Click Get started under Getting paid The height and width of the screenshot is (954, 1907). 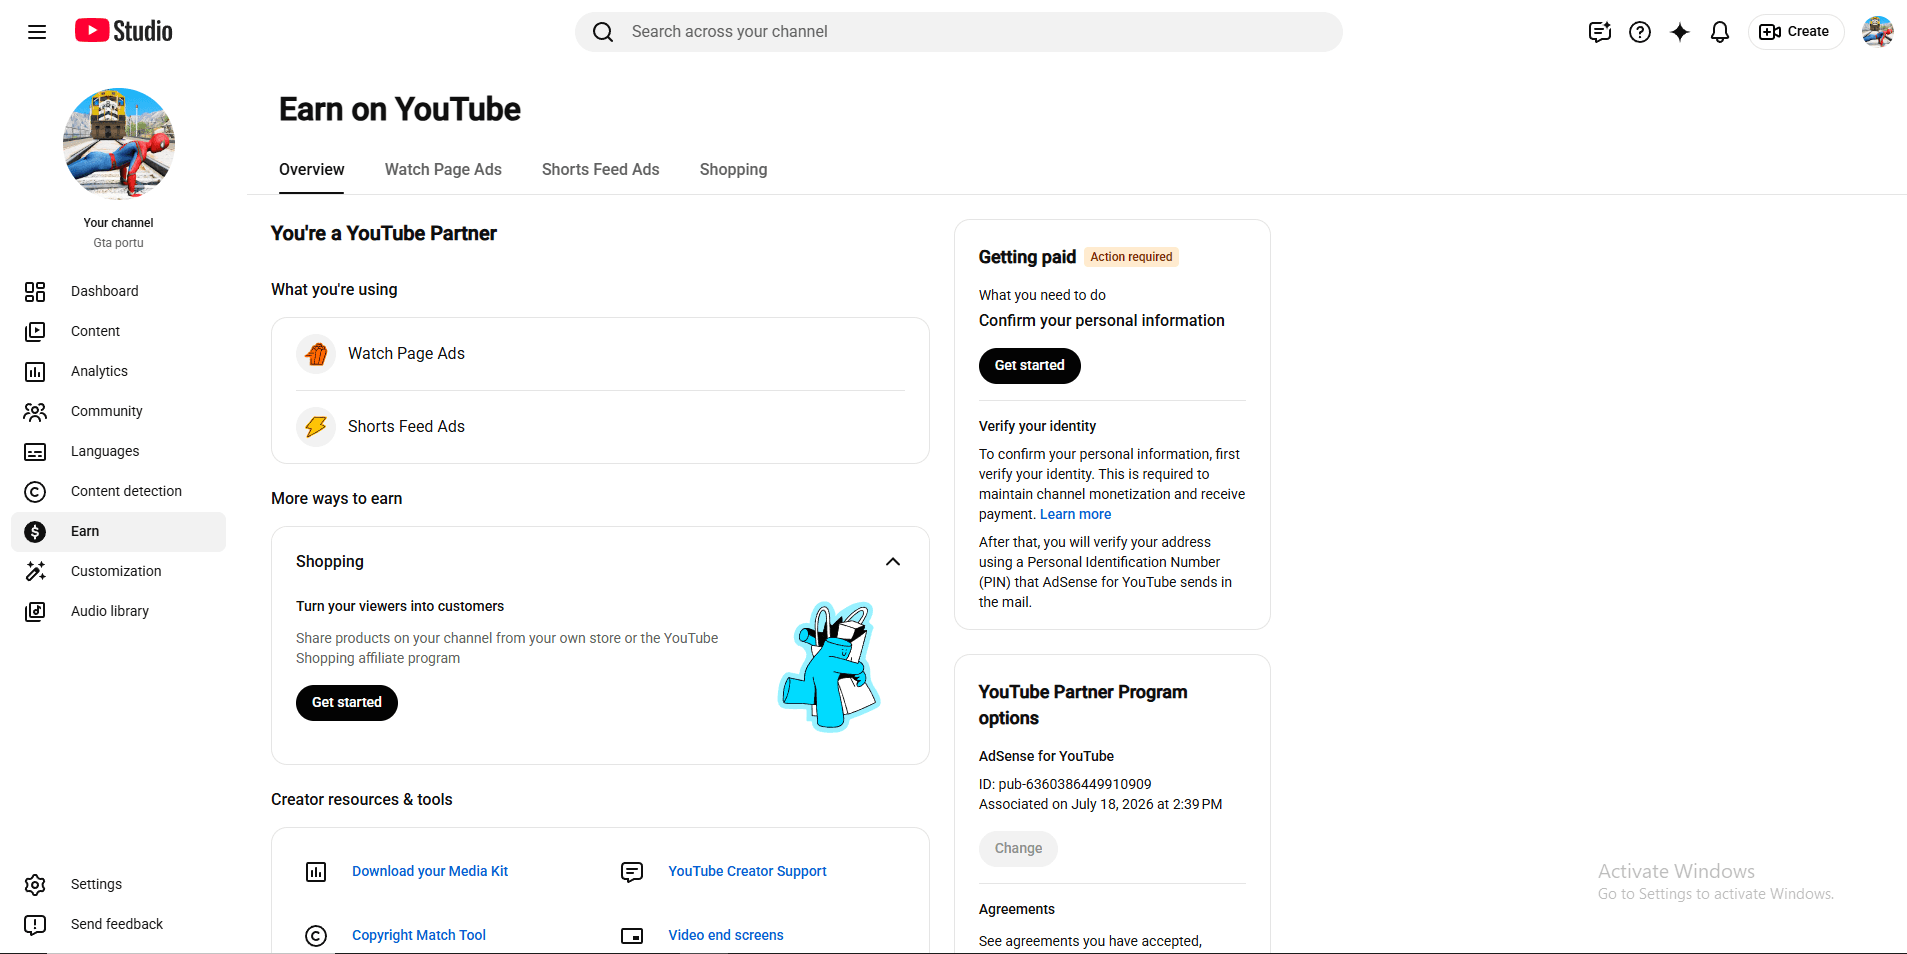point(1029,366)
